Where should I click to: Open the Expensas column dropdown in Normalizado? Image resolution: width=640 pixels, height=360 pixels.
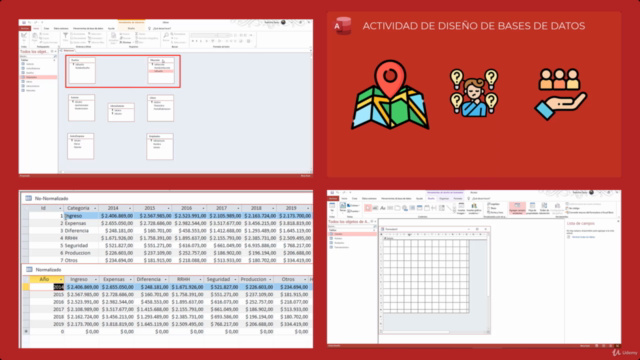[x=130, y=280]
